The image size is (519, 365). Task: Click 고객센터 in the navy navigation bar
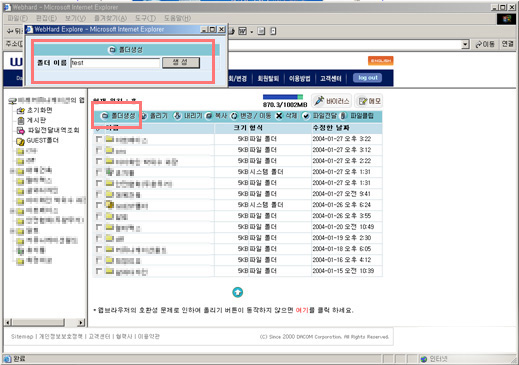pyautogui.click(x=331, y=79)
